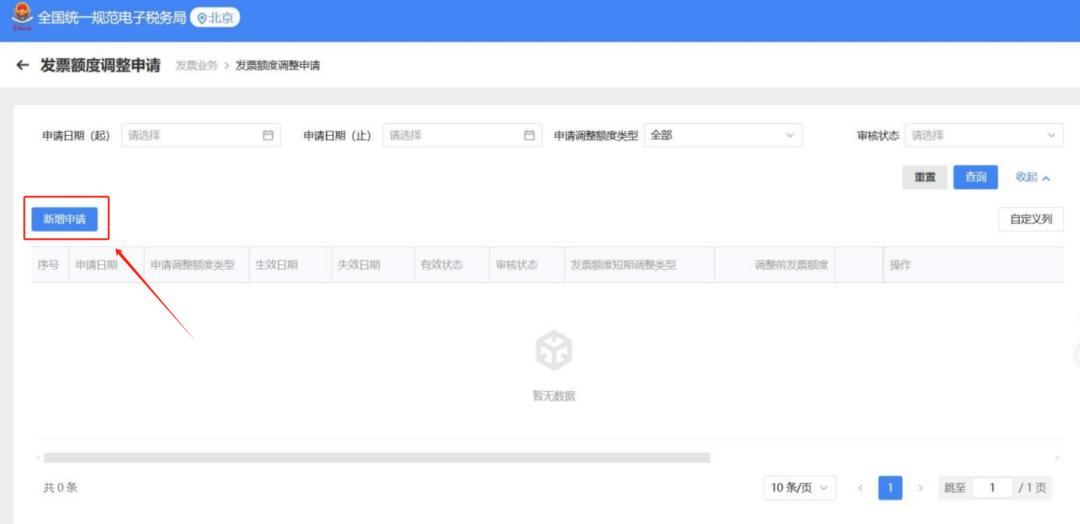This screenshot has height=524, width=1080.
Task: Reset filters with 重置 button
Action: pos(925,177)
